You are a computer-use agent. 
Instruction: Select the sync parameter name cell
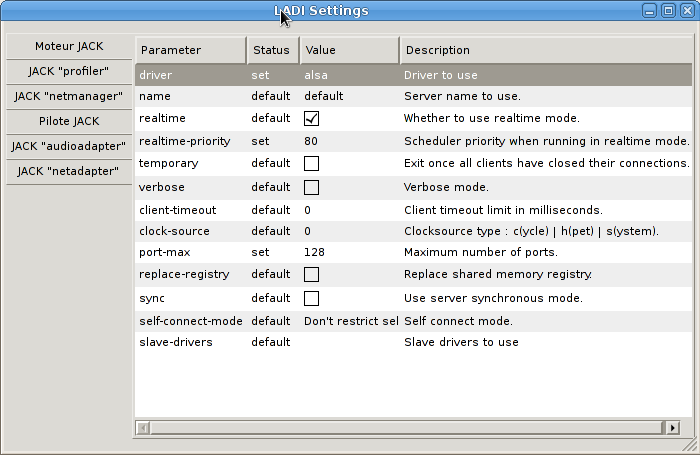pyautogui.click(x=152, y=298)
